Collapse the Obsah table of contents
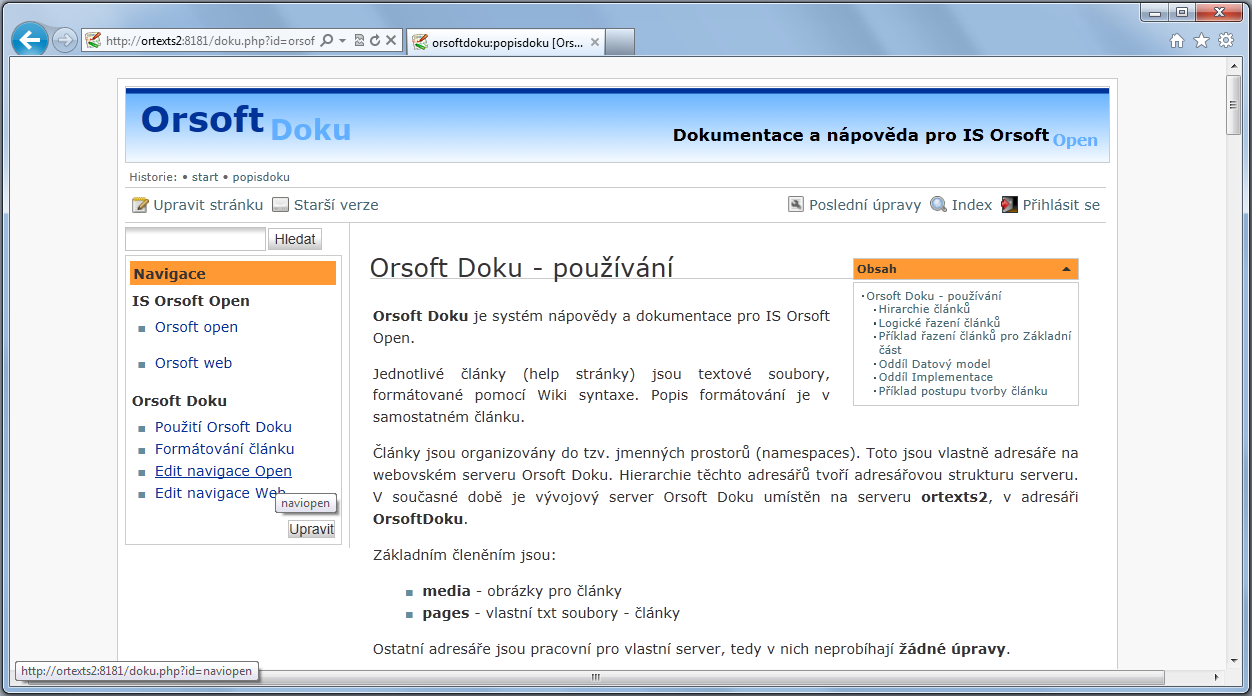This screenshot has width=1252, height=696. pos(1066,269)
